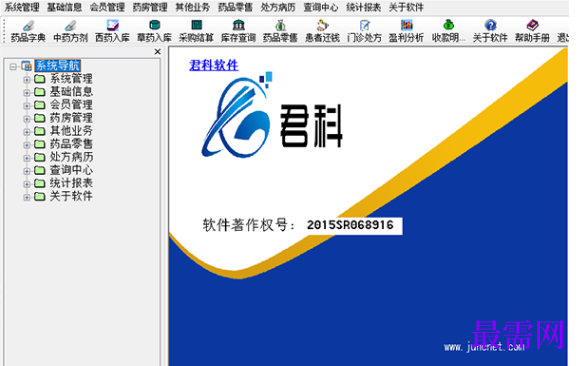Click folder icon next to 药房管理
This screenshot has height=366, width=583.
click(x=39, y=118)
